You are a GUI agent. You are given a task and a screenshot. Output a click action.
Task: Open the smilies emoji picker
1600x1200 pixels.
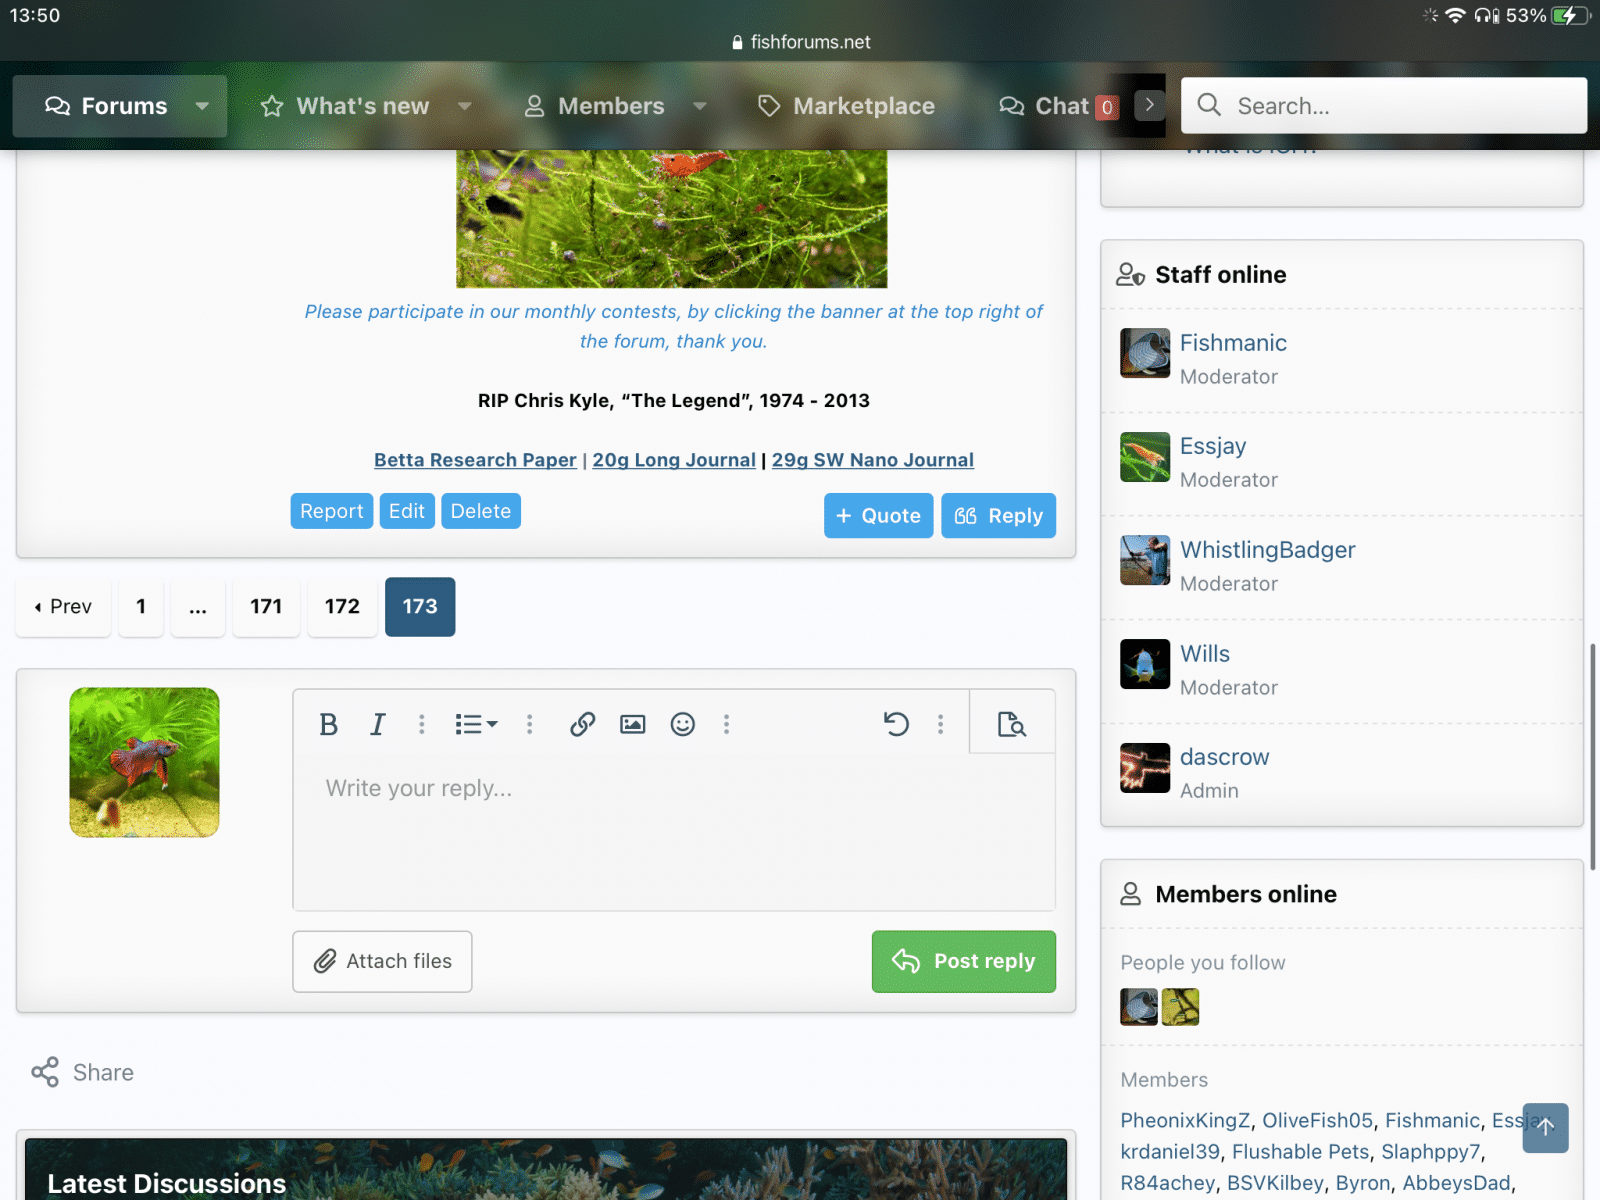[682, 724]
